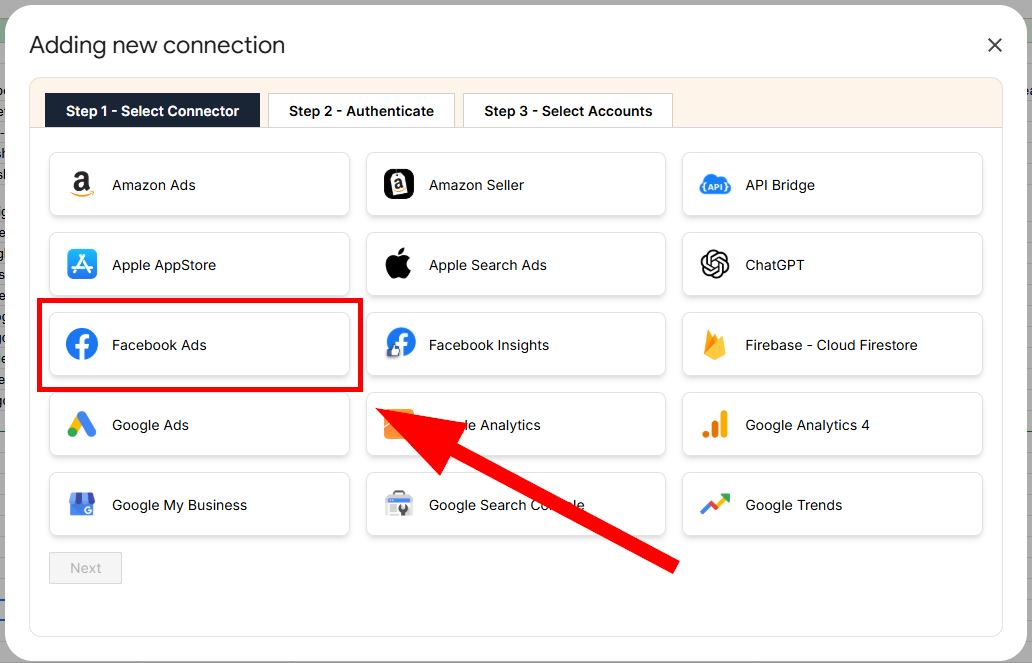Choose the Google Trends label
Viewport: 1032px width, 663px height.
coord(794,505)
